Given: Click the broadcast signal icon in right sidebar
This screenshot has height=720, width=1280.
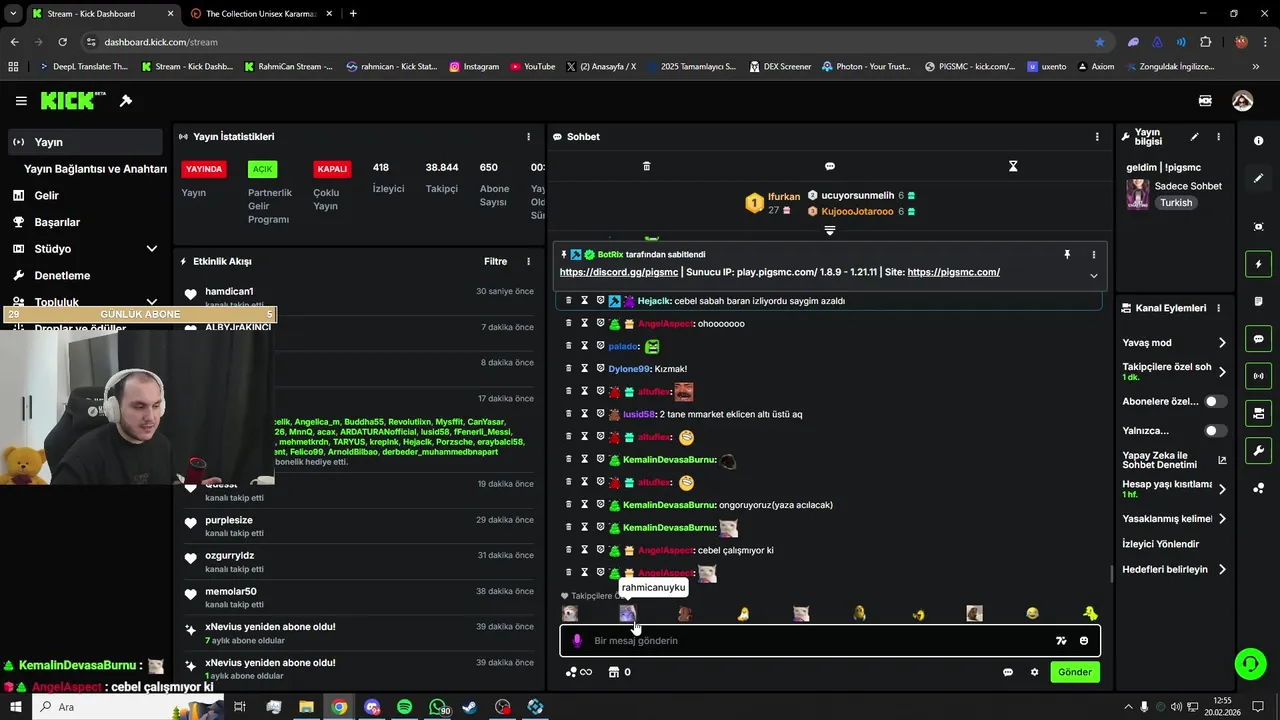Looking at the screenshot, I should (x=1258, y=376).
